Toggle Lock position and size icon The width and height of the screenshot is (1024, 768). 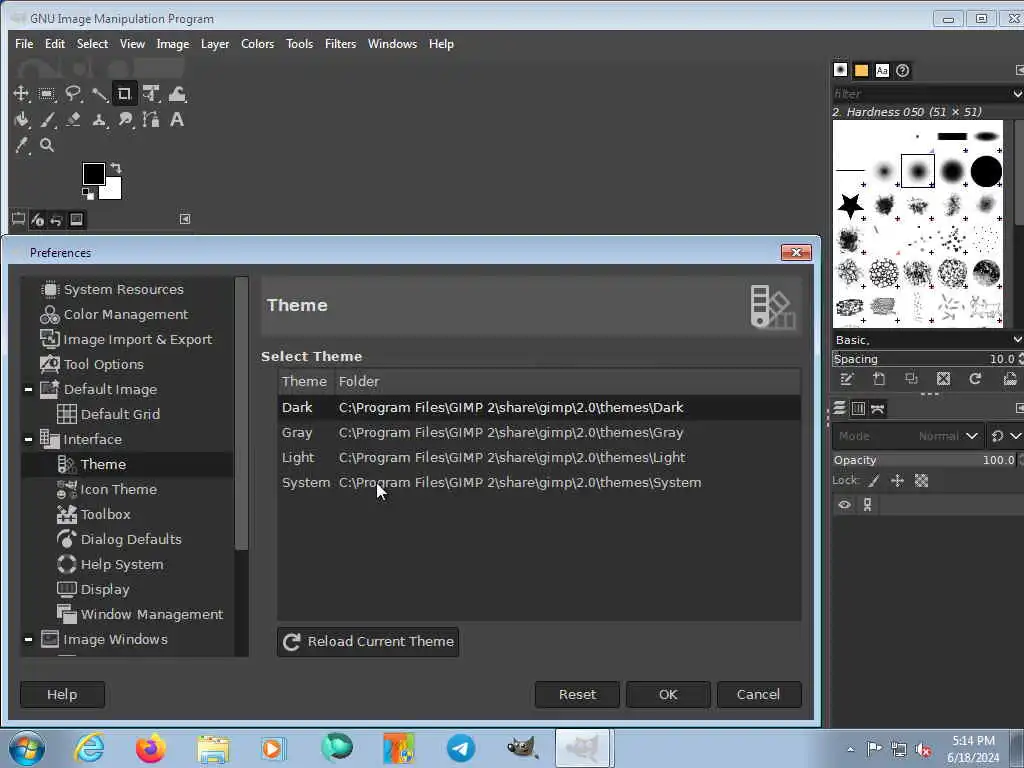coord(897,481)
